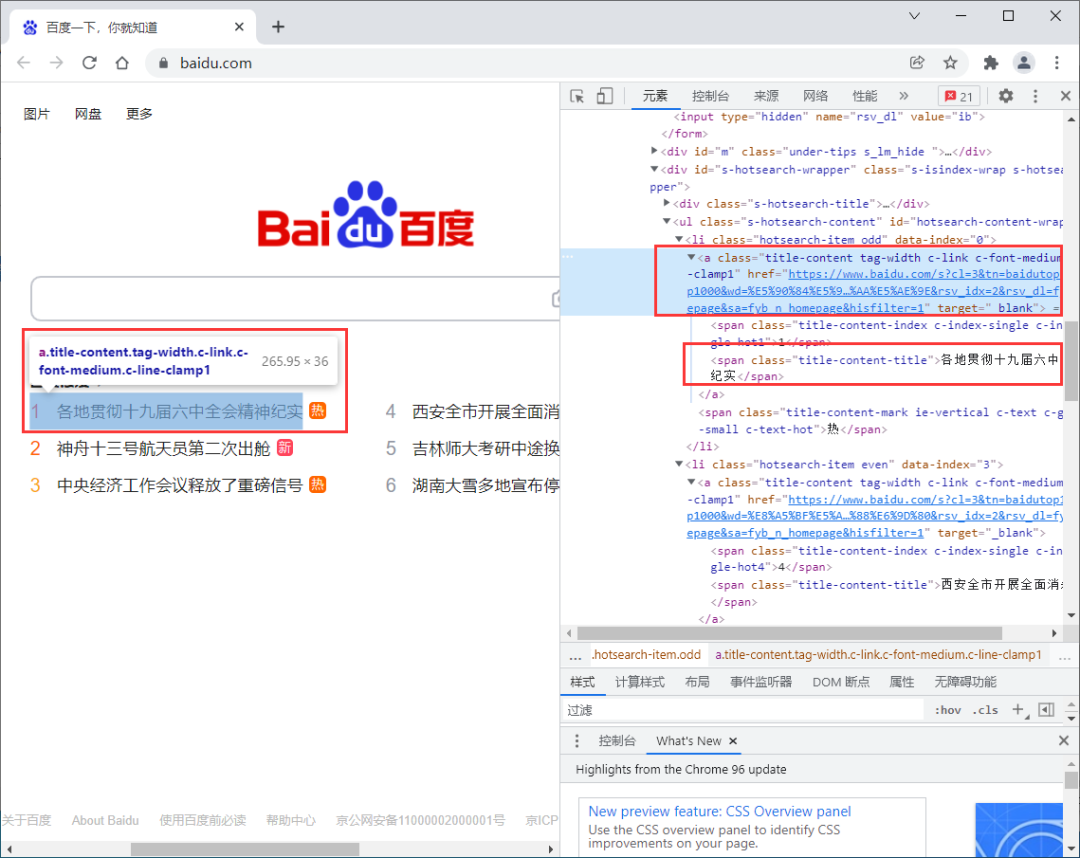Open the DevTools three-dot customize menu
The height and width of the screenshot is (858, 1080).
pos(1035,96)
